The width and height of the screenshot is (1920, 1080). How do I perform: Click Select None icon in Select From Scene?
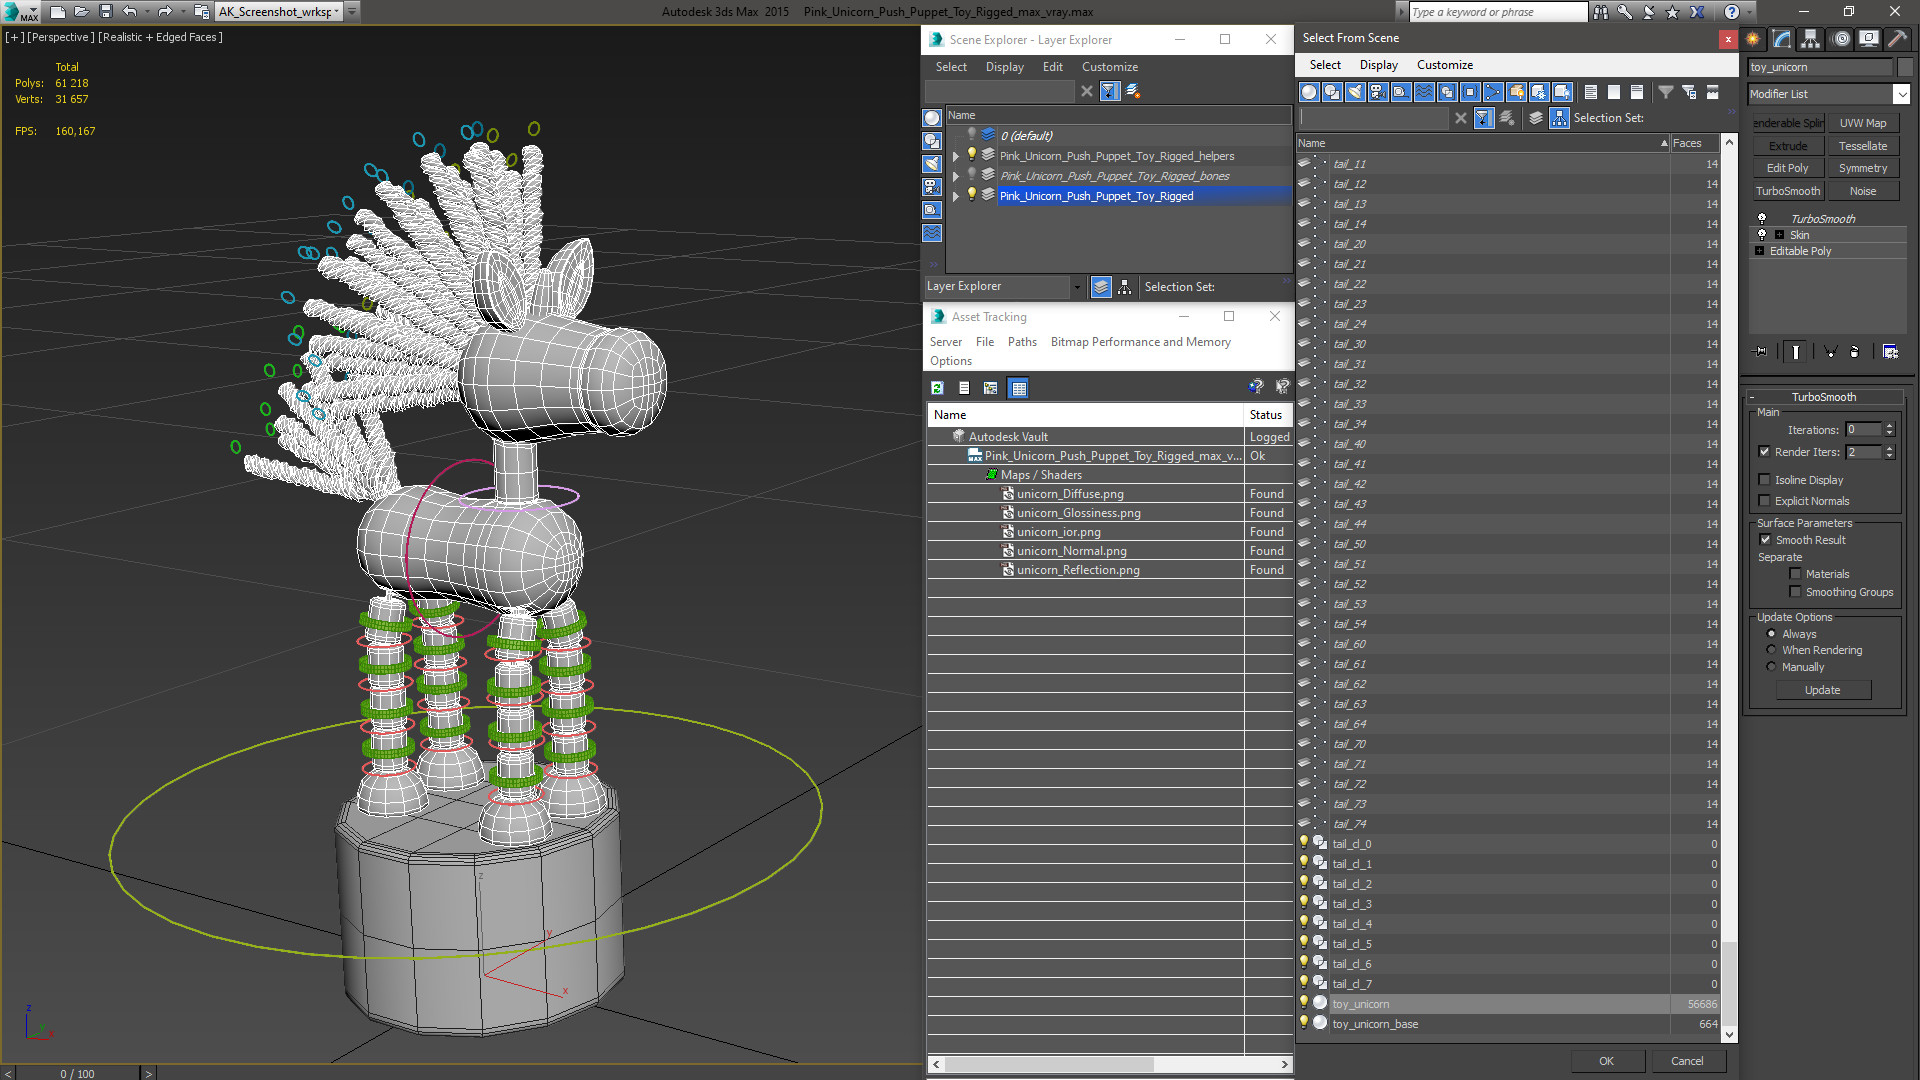tap(1614, 92)
